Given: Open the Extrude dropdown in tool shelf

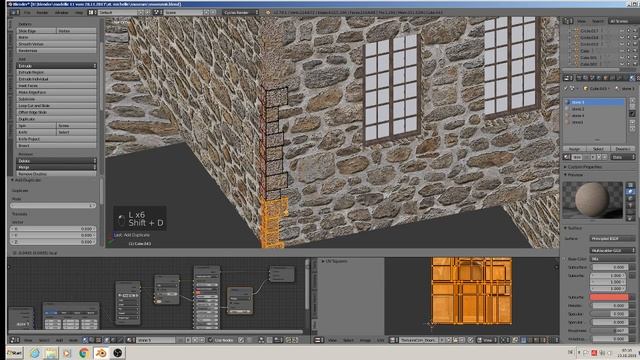Looking at the screenshot, I should [x=57, y=66].
